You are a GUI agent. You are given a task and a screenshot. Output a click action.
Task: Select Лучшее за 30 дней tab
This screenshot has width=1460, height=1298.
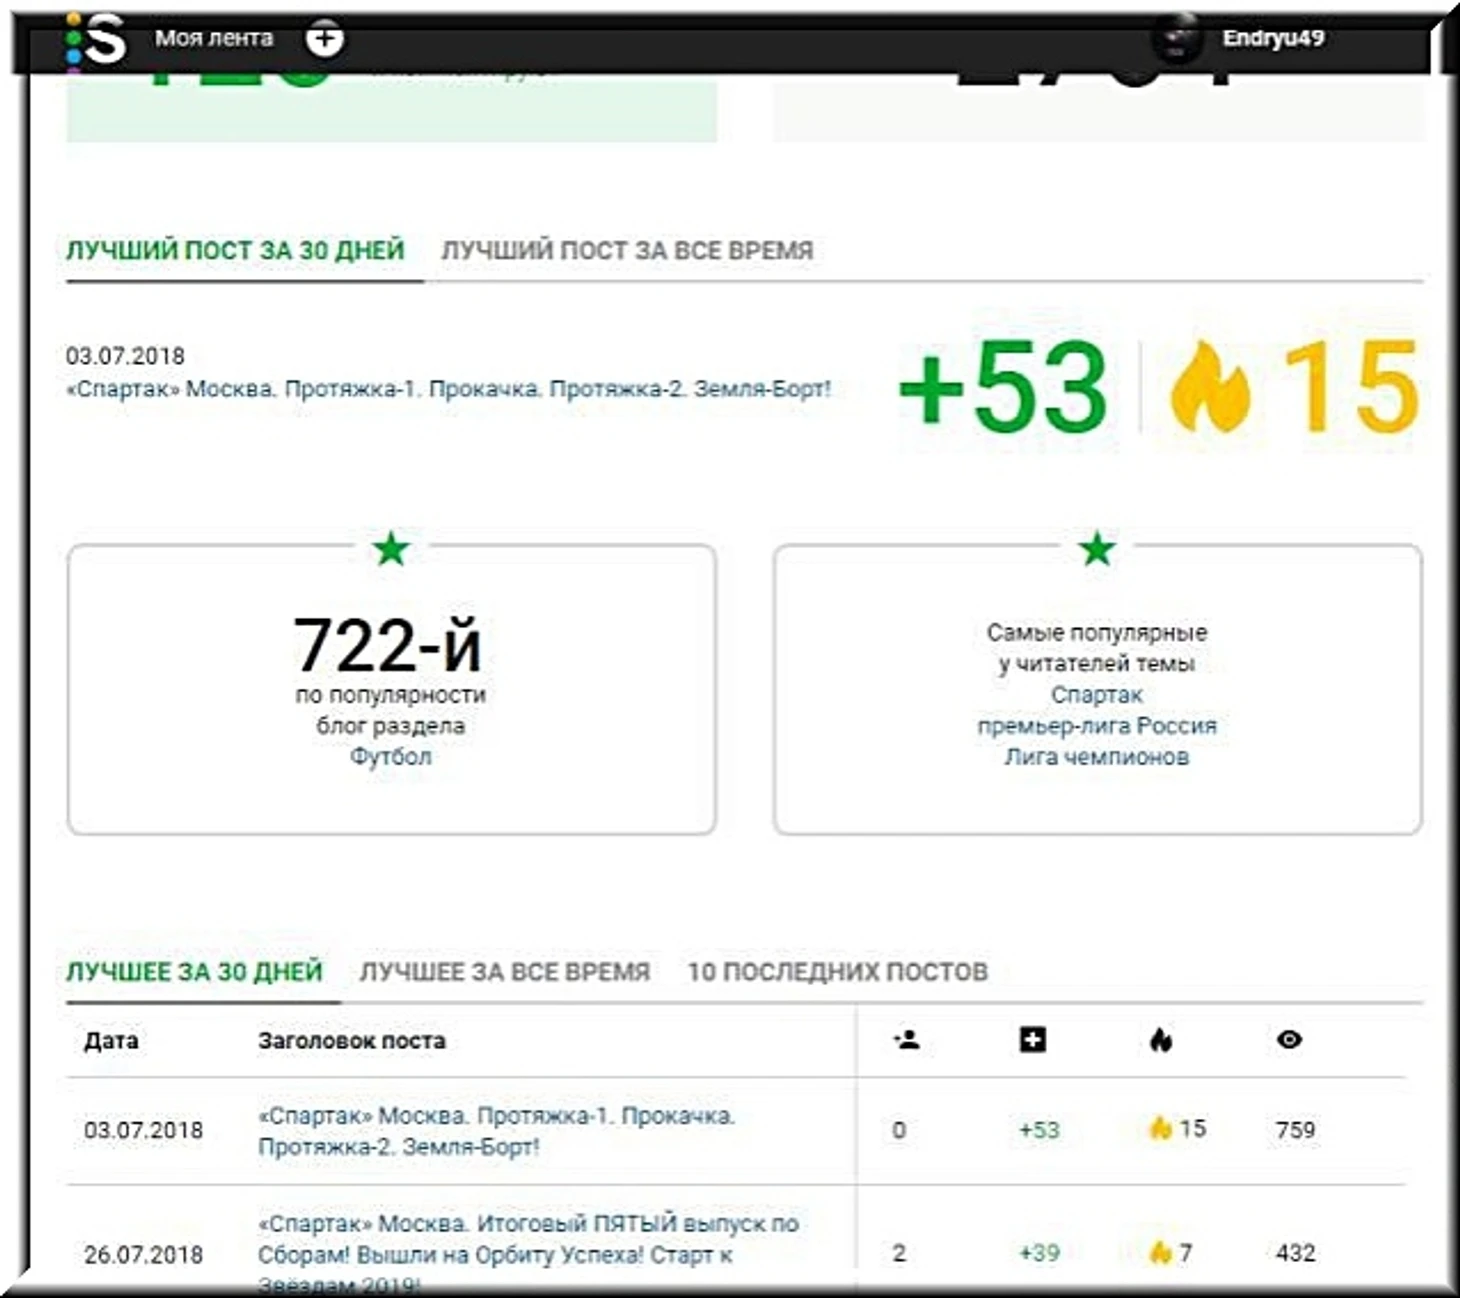click(x=194, y=971)
